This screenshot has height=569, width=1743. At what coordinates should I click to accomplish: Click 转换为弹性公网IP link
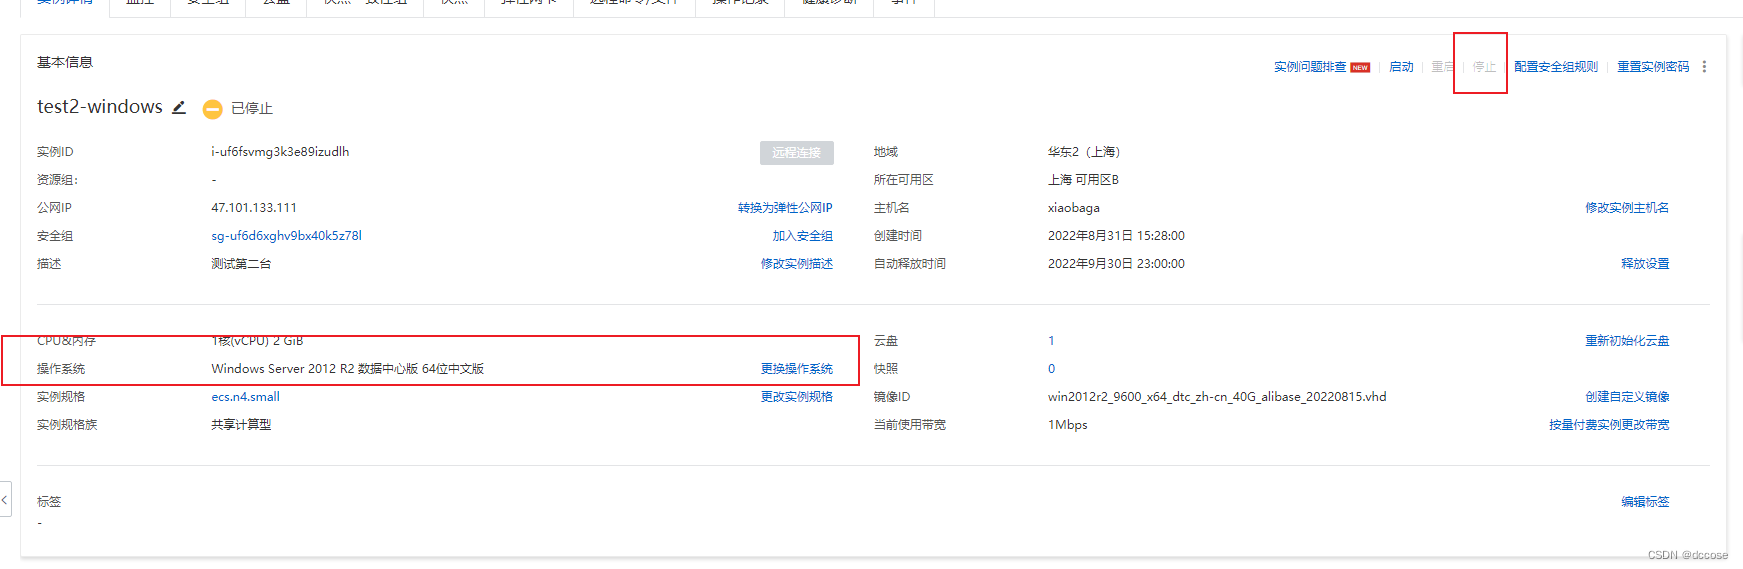[785, 208]
